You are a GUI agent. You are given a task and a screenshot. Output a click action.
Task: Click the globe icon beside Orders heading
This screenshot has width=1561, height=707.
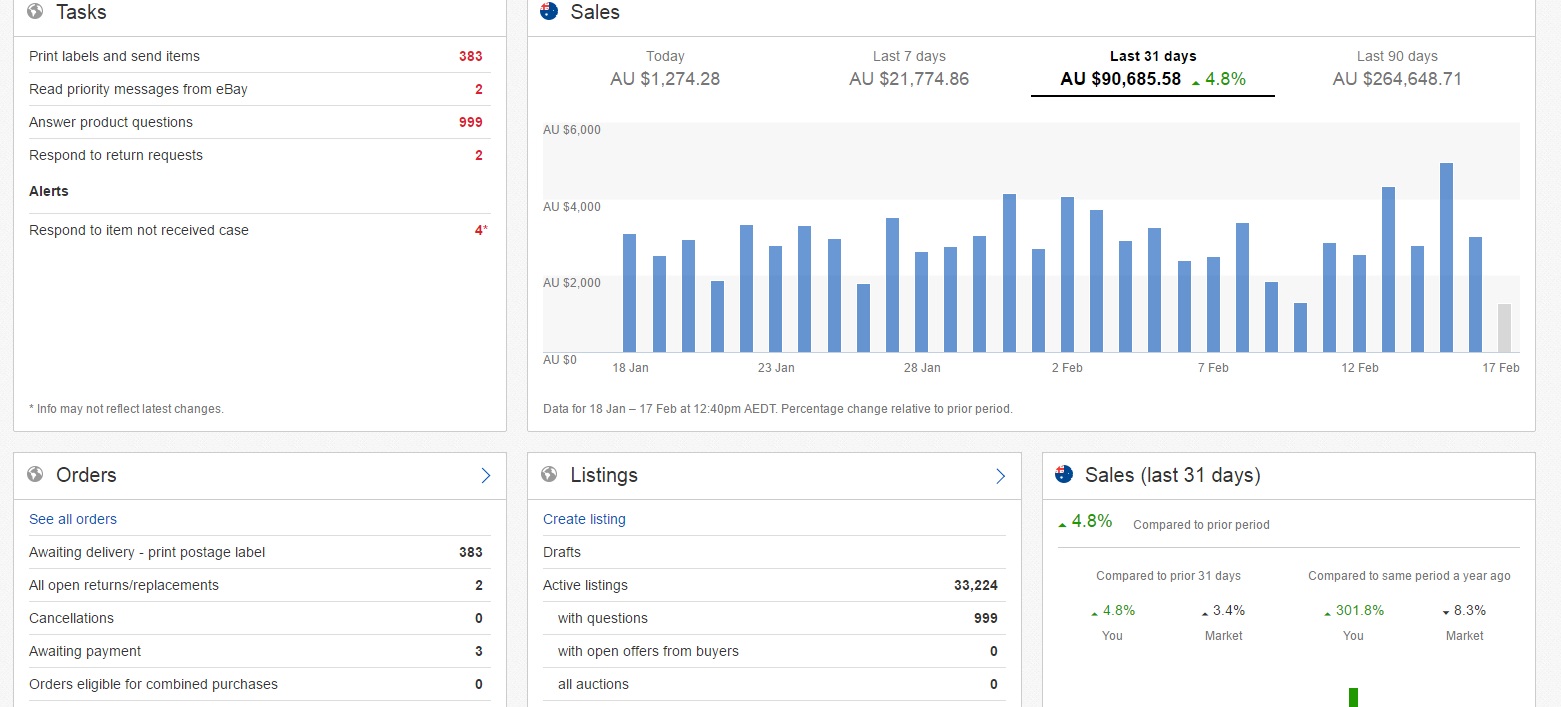click(35, 474)
